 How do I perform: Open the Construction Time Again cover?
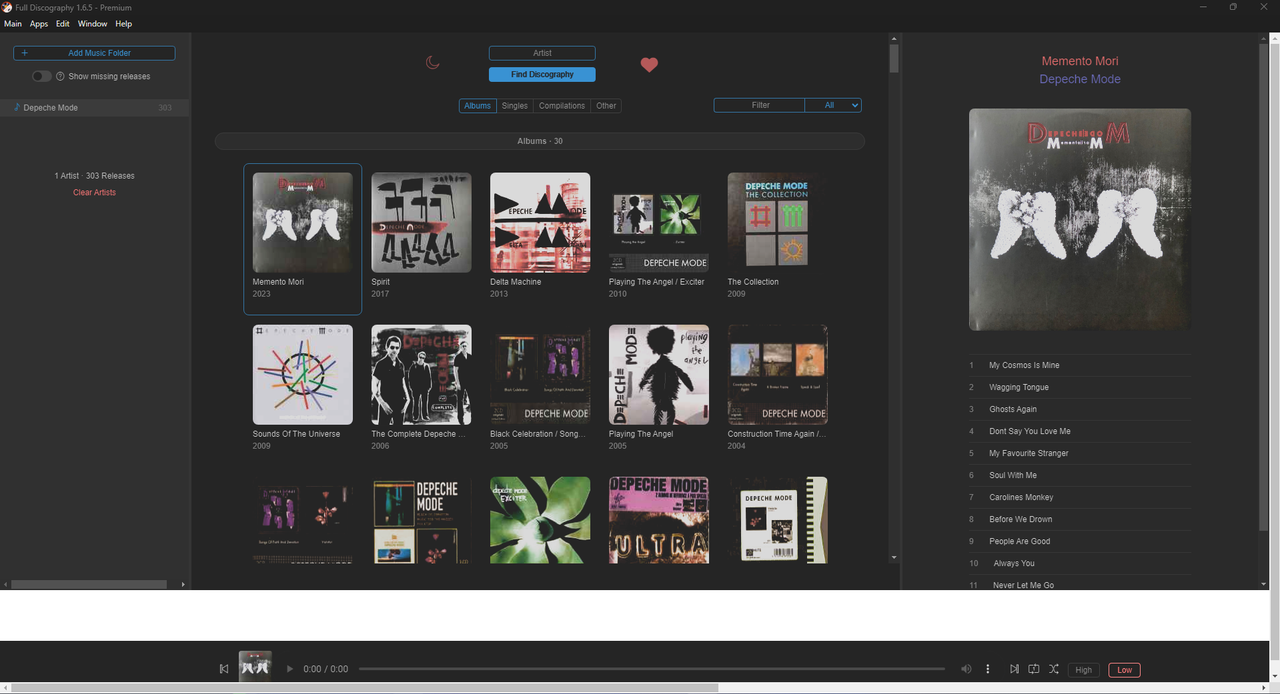coord(778,374)
